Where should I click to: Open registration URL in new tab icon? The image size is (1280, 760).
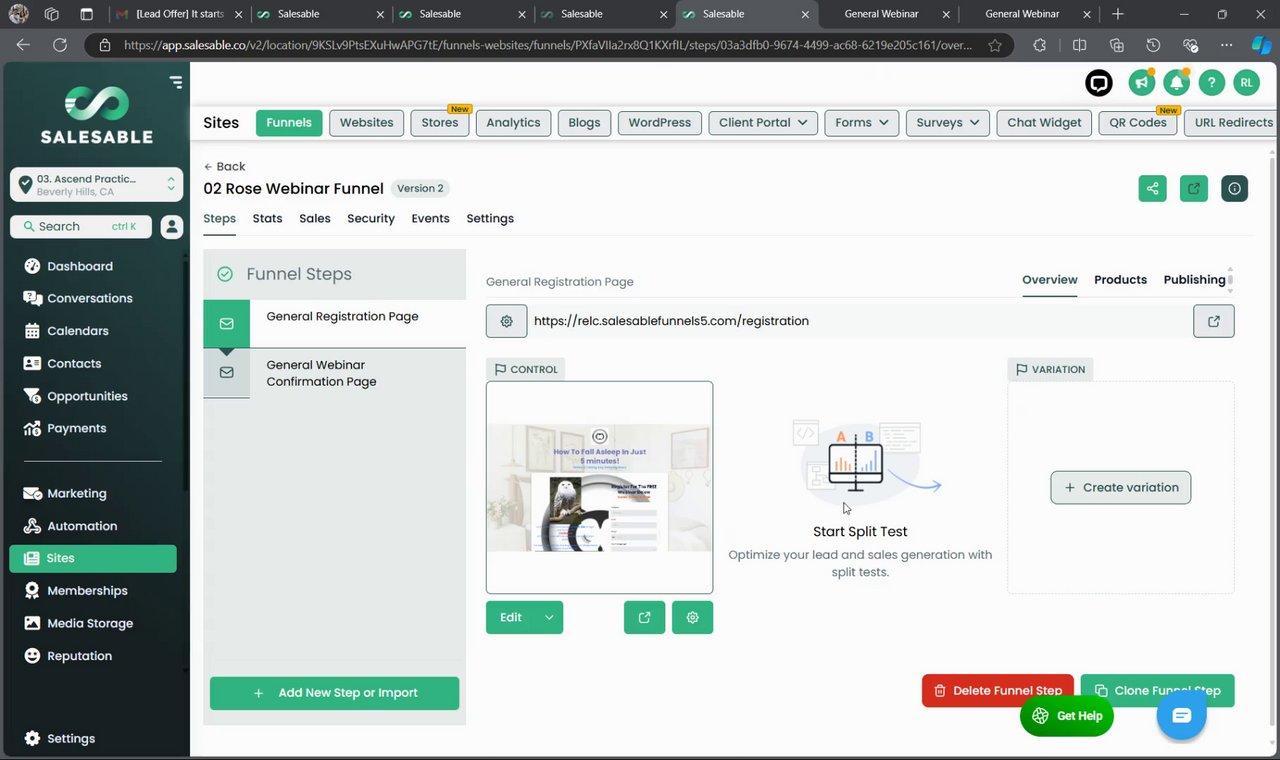click(x=1214, y=321)
